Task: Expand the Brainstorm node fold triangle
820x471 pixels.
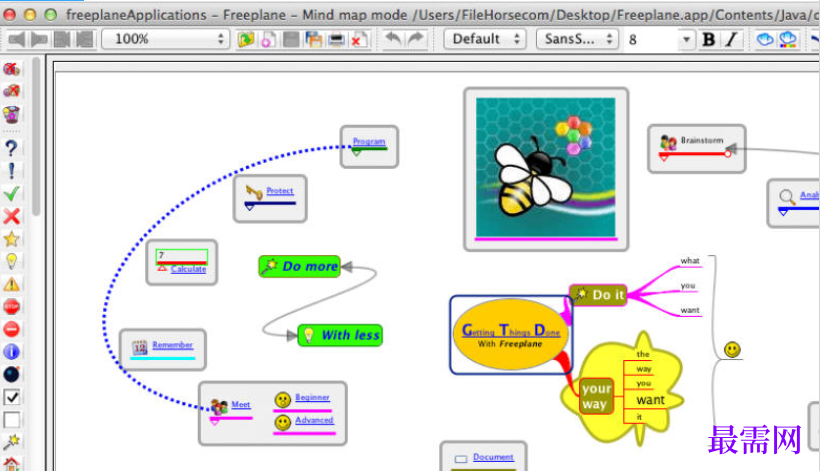Action: coord(663,157)
